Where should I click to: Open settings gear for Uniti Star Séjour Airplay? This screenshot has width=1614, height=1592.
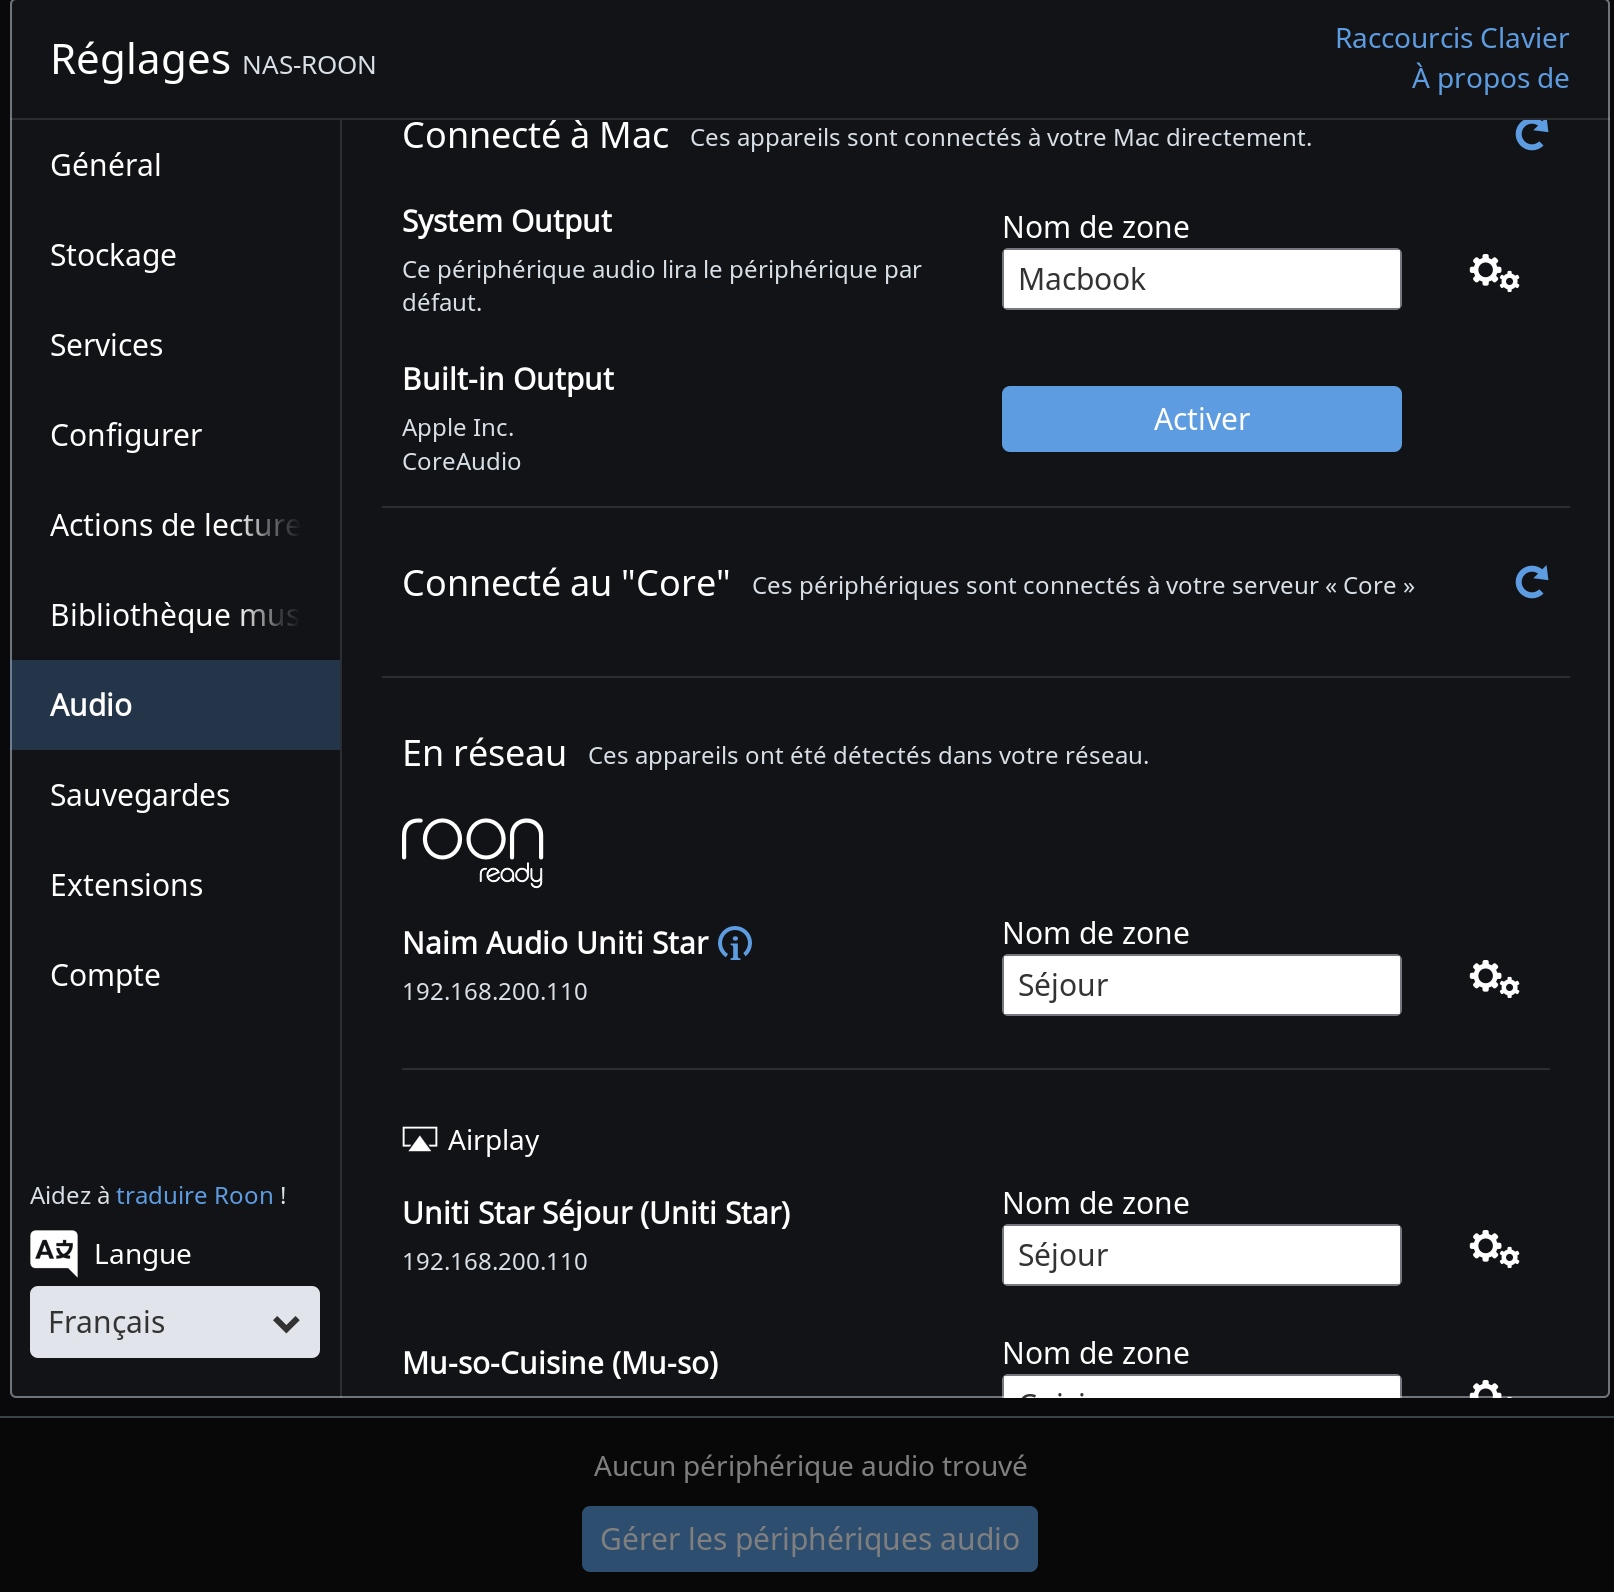(1494, 1248)
